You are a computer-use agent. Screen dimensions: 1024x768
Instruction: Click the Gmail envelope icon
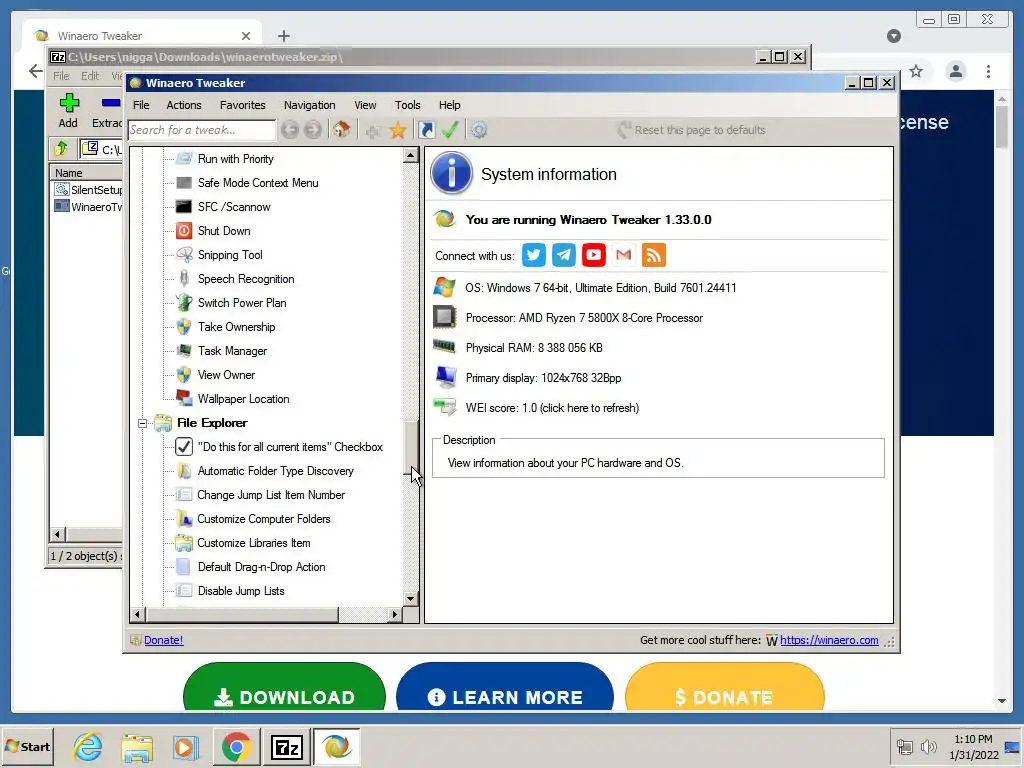tap(624, 255)
